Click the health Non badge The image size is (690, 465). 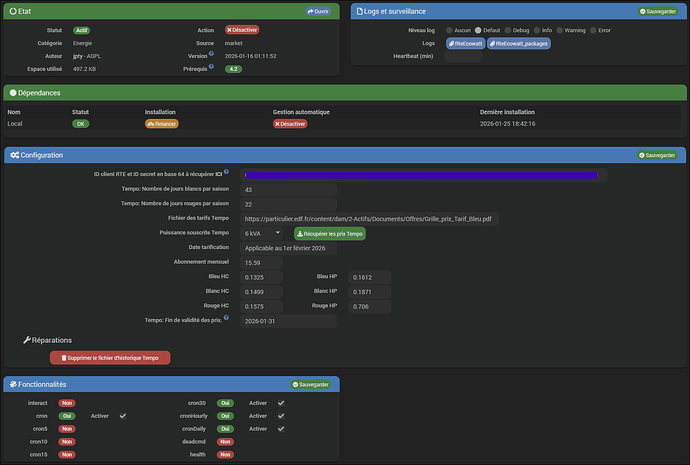[x=225, y=454]
